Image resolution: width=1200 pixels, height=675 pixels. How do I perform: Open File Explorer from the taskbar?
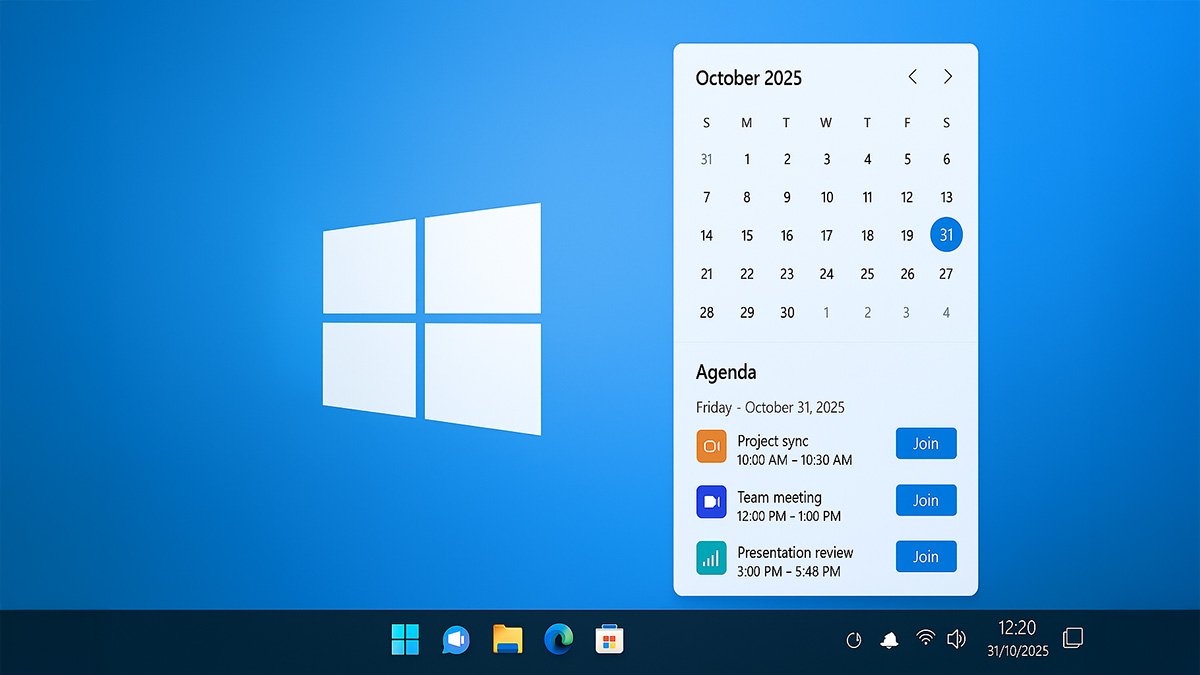pos(506,638)
